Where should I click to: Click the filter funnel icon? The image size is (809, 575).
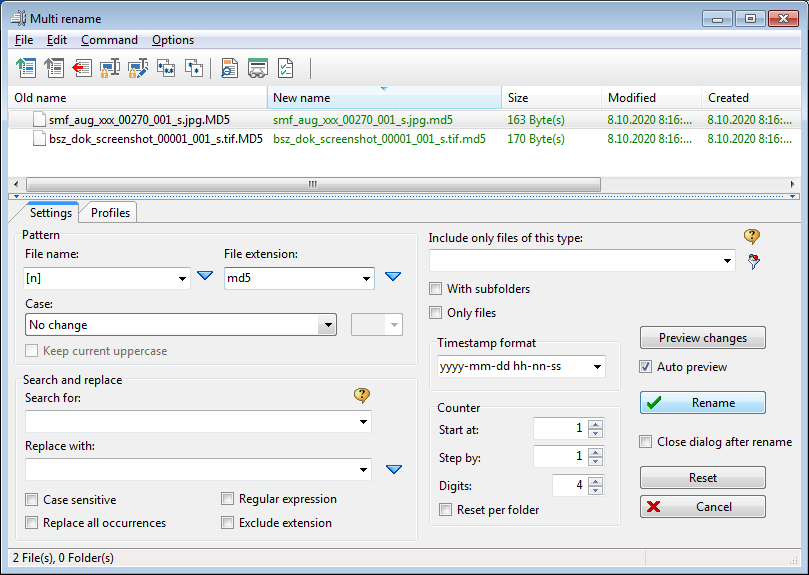753,262
